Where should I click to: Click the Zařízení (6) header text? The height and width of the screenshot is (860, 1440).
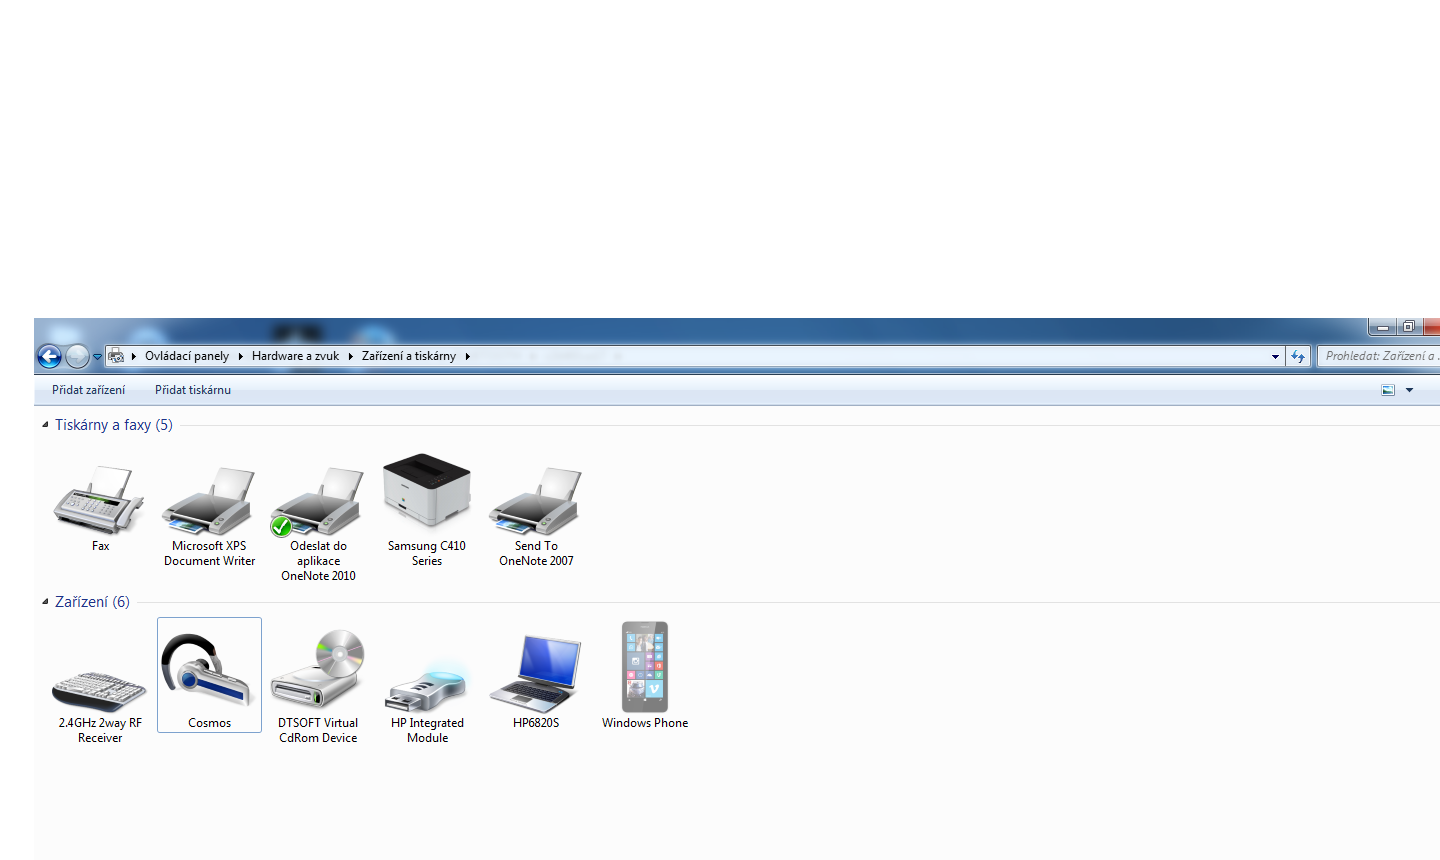[92, 602]
